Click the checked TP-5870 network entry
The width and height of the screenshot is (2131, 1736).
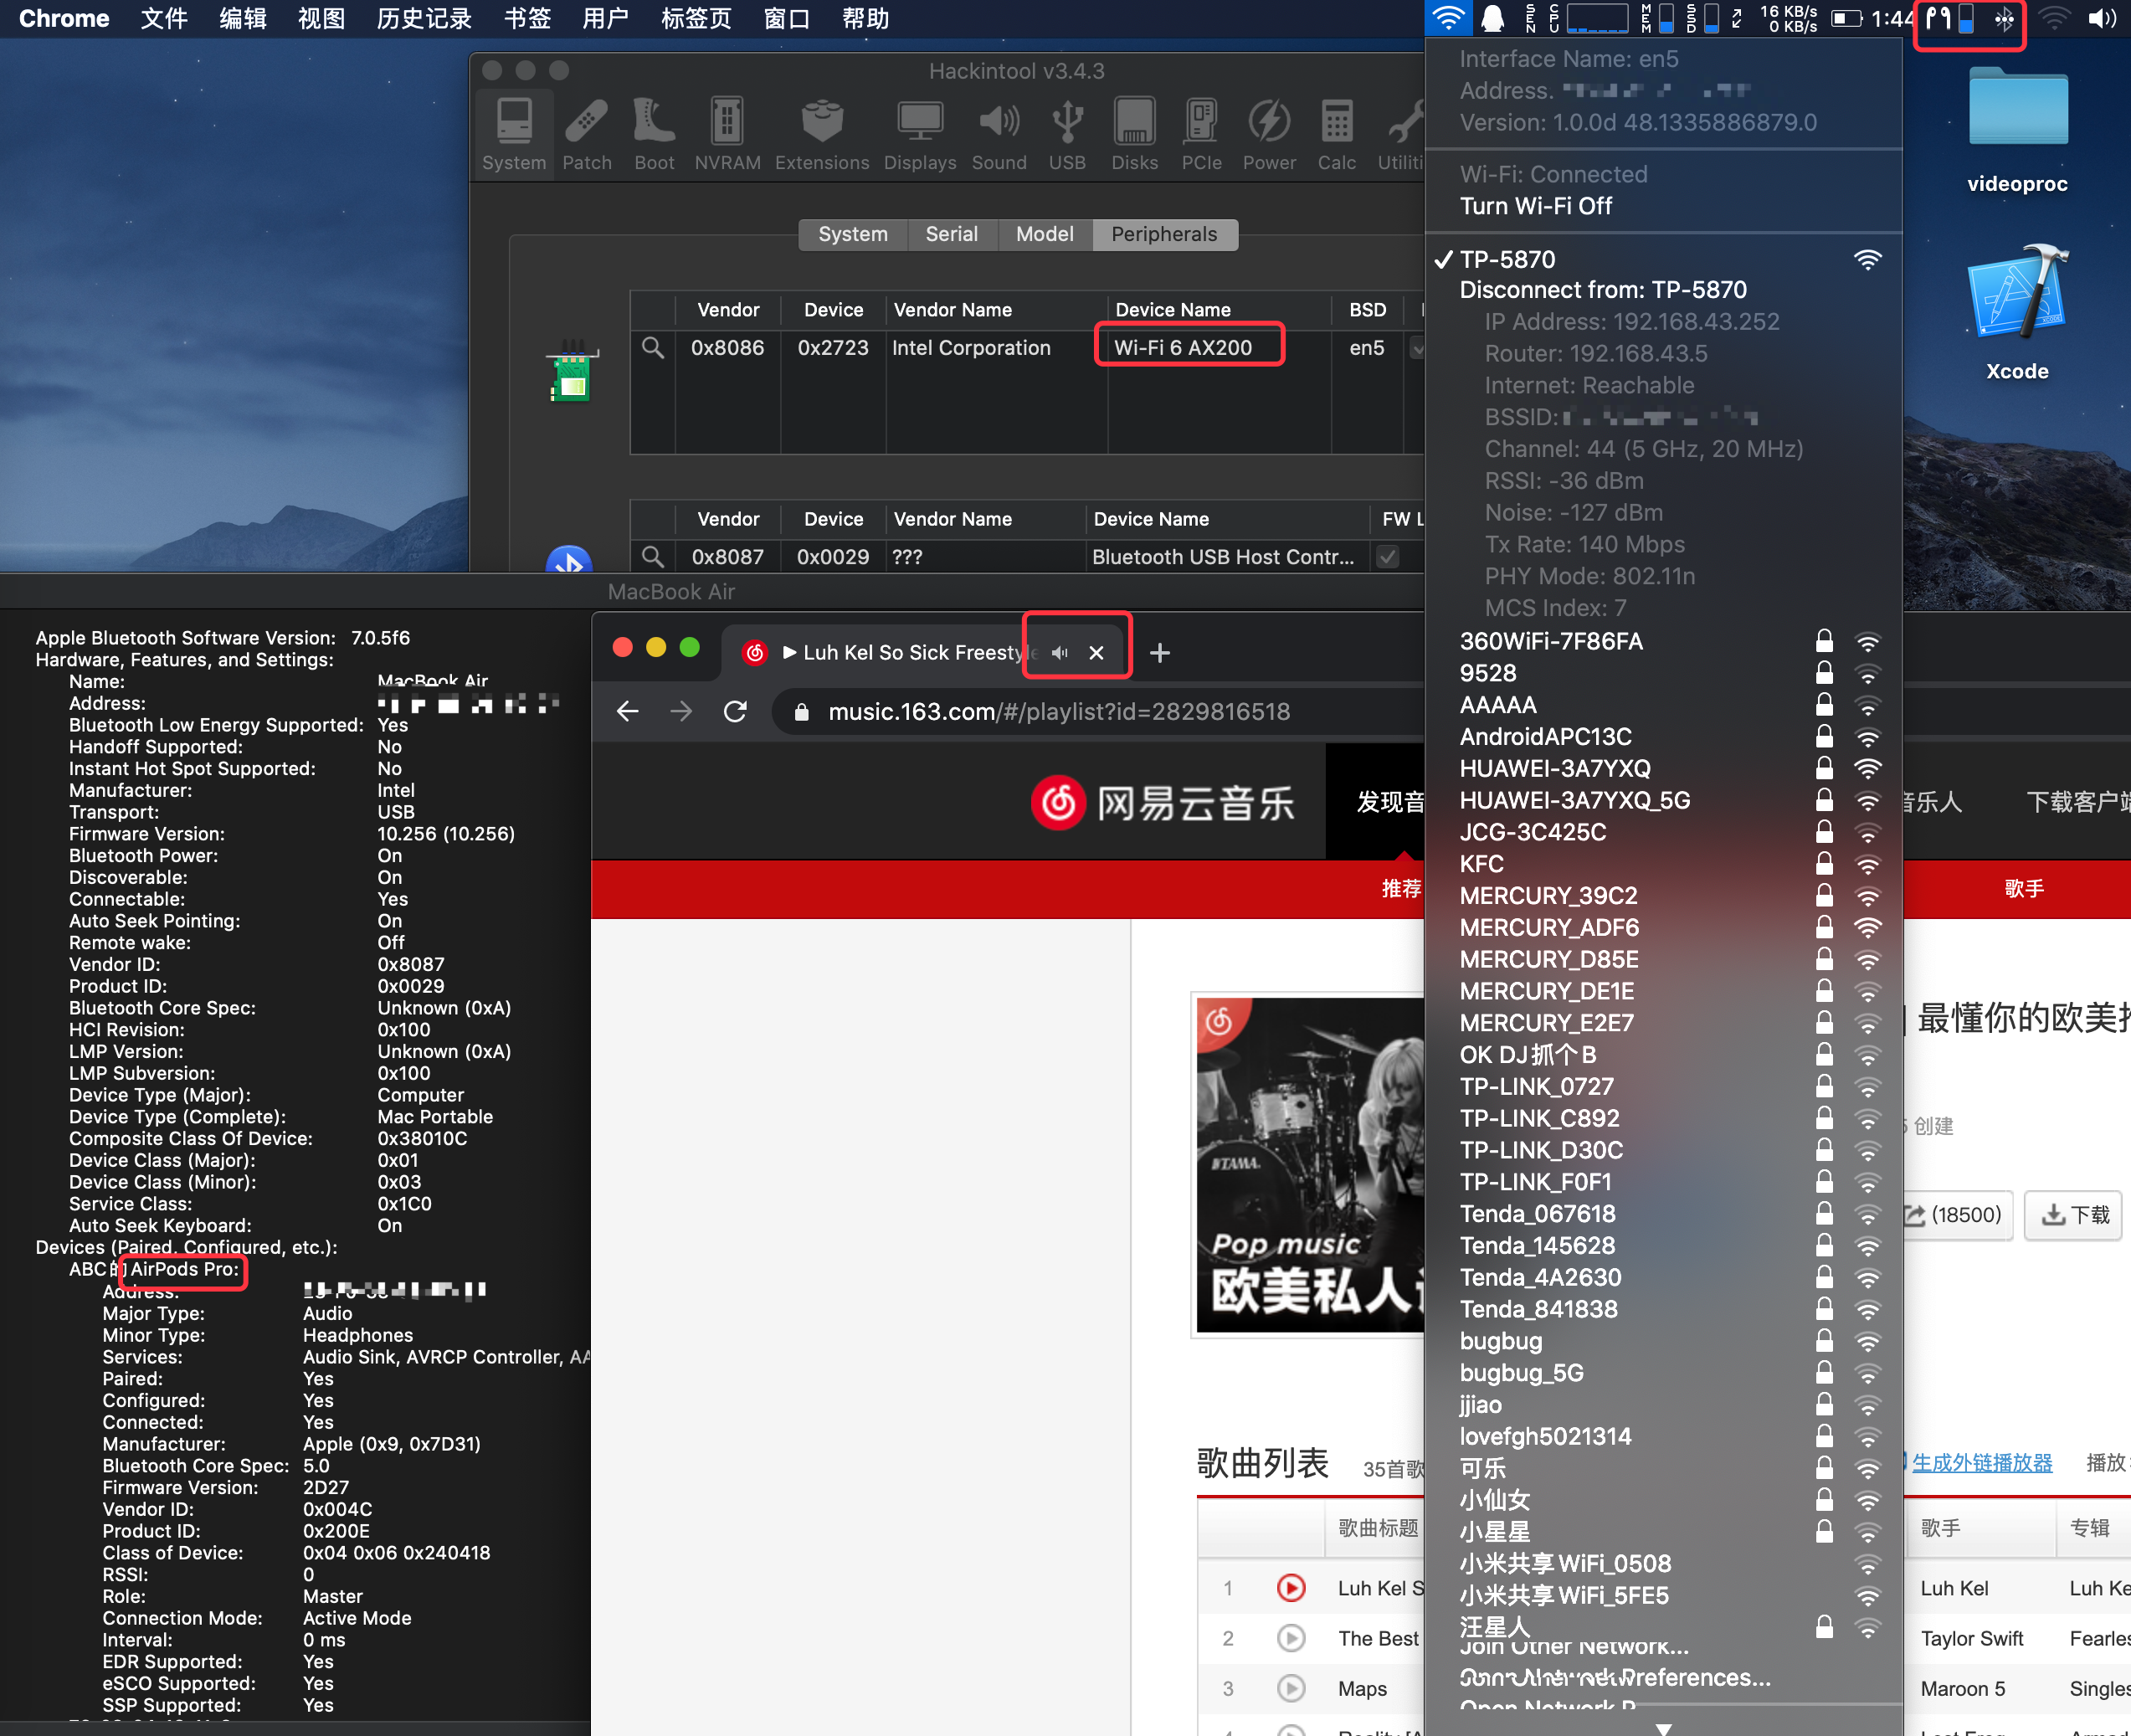(x=1662, y=259)
